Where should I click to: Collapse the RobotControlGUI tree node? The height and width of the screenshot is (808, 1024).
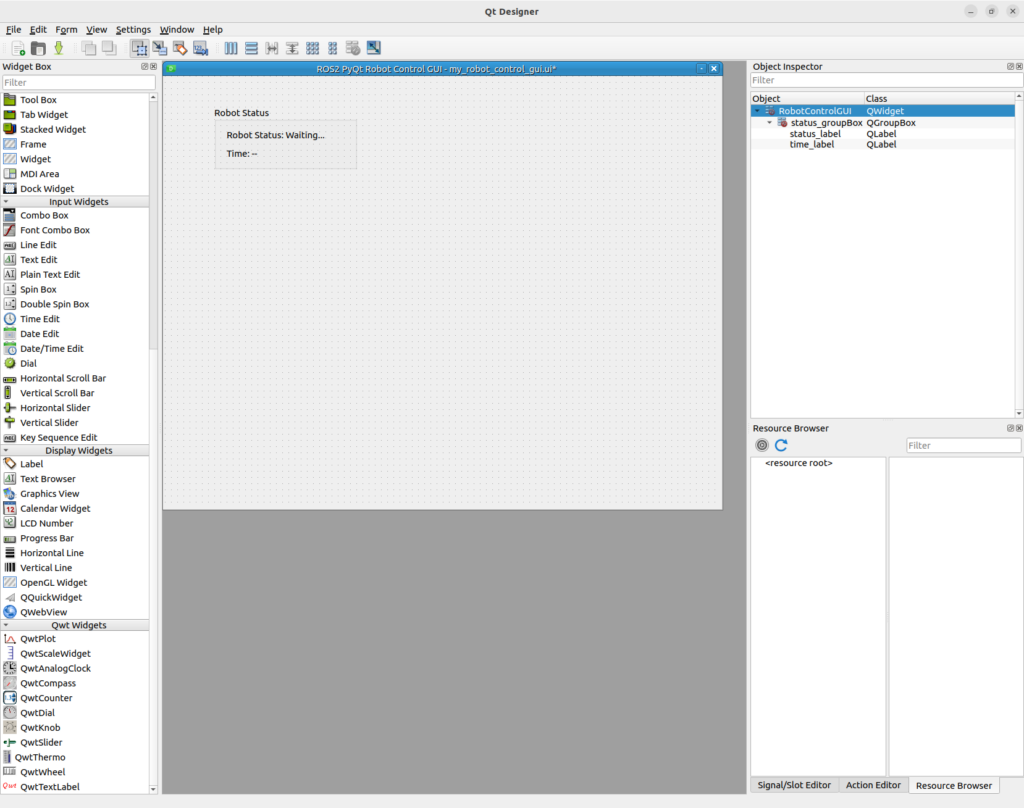(758, 111)
